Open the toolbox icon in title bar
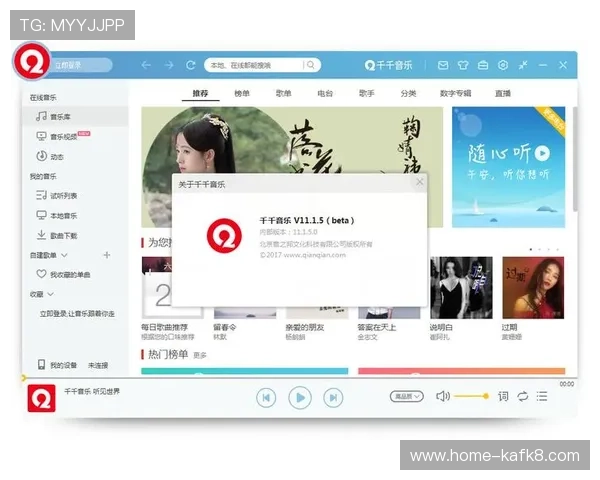600x480 pixels. click(x=483, y=65)
